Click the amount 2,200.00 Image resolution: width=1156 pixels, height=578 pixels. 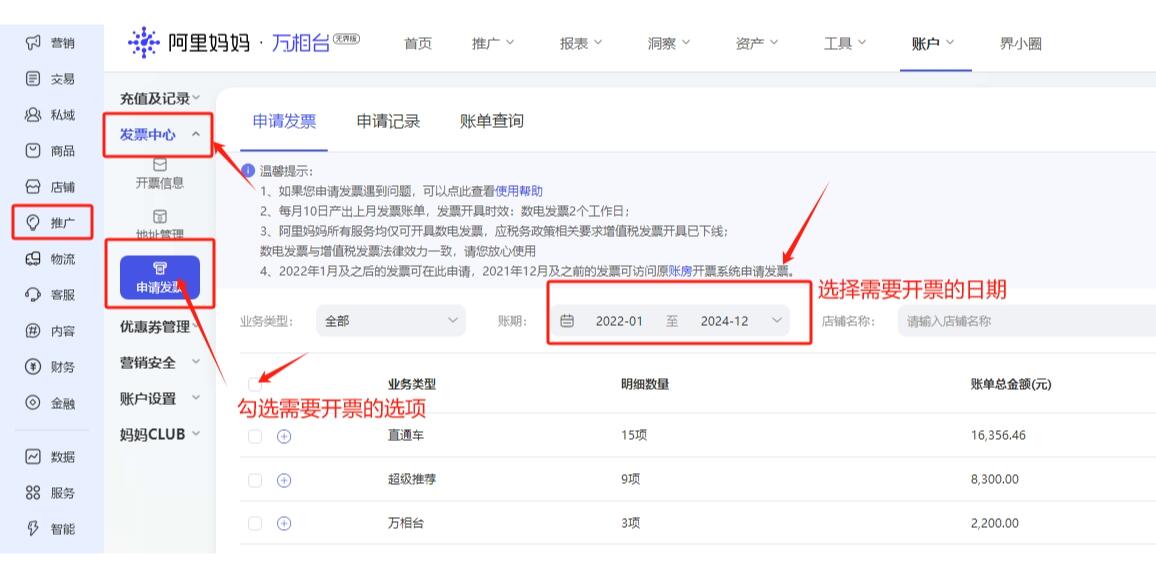(995, 523)
